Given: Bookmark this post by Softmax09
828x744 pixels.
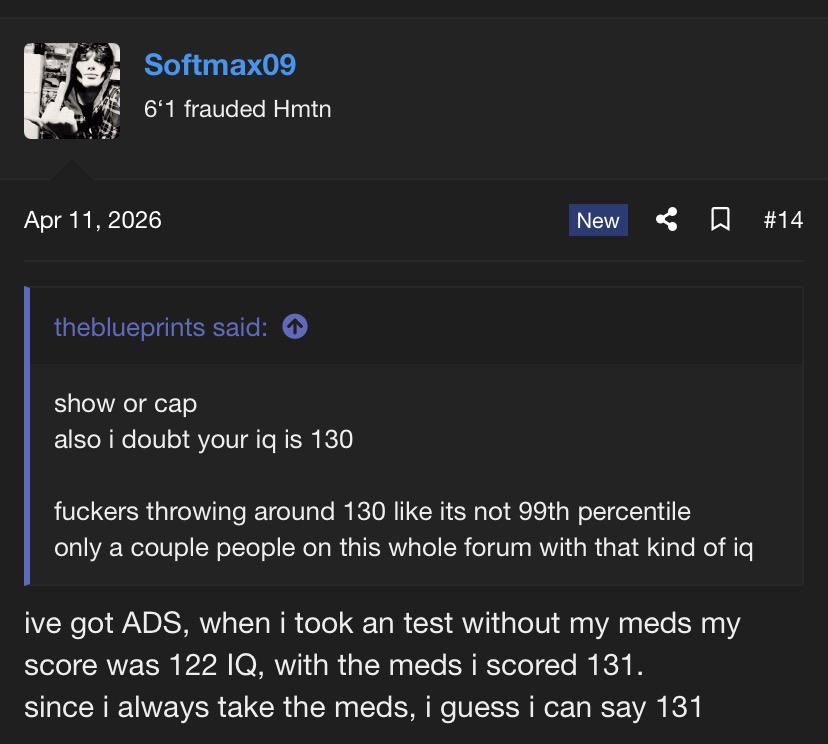Looking at the screenshot, I should point(719,220).
